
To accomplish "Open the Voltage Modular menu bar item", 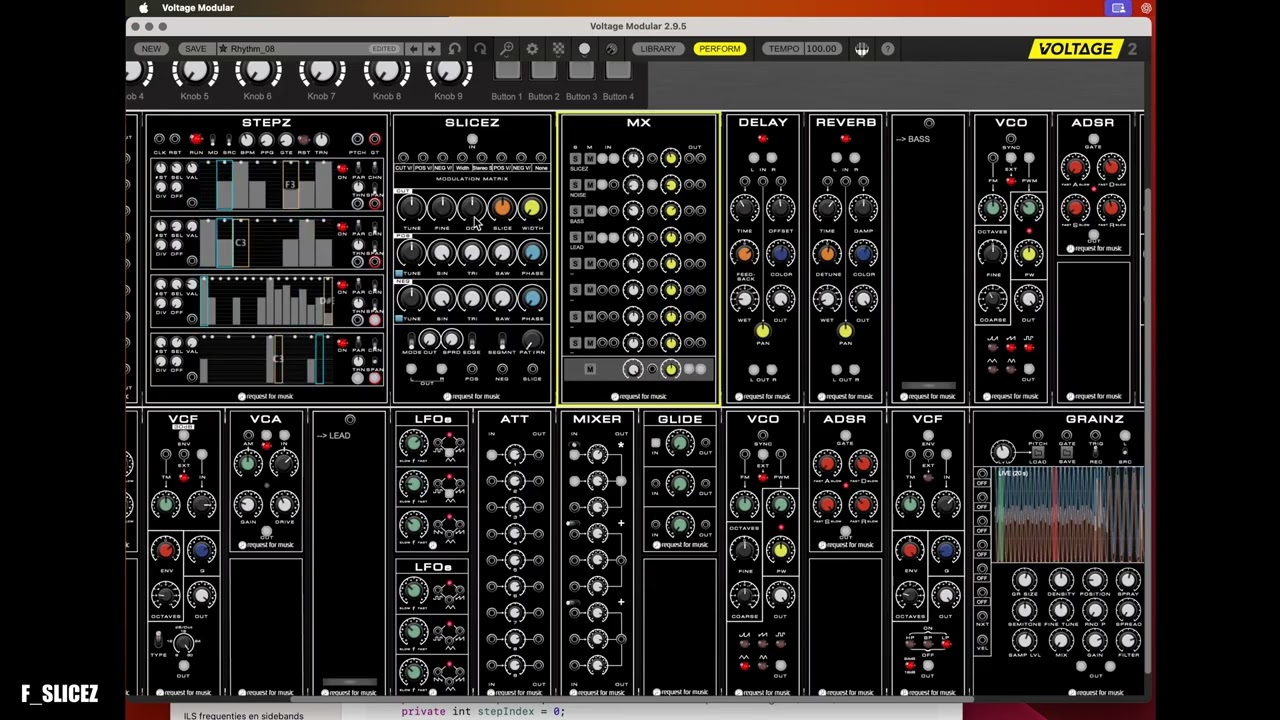I will pyautogui.click(x=198, y=8).
